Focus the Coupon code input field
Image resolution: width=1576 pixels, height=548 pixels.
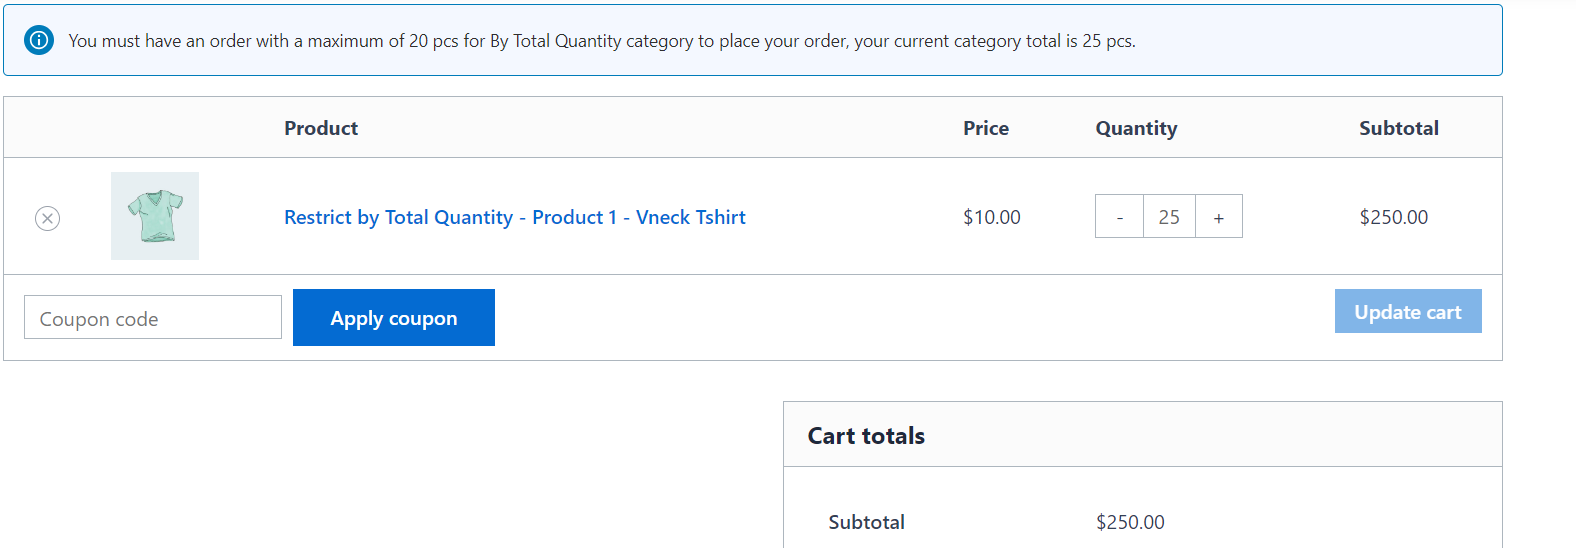153,318
